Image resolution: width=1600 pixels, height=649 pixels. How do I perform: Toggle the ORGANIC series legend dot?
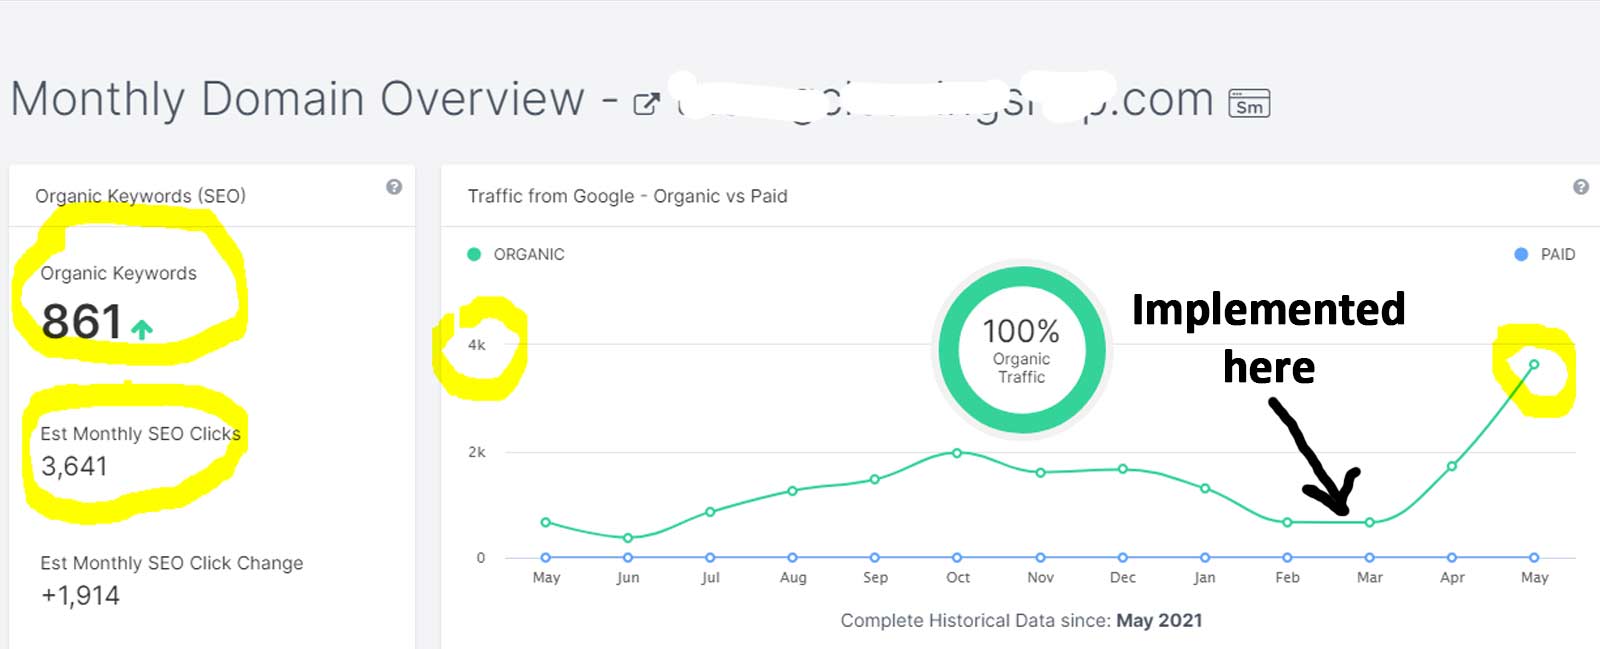474,254
